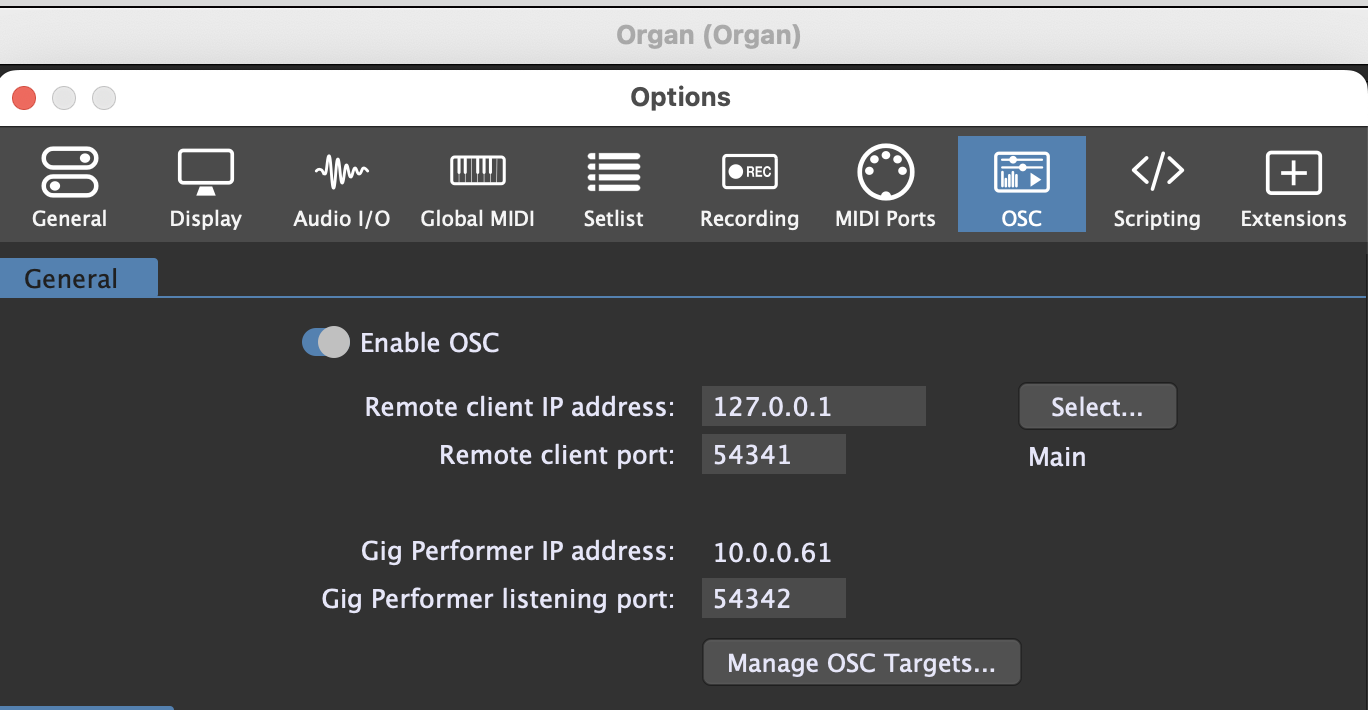Viewport: 1368px width, 710px height.
Task: Click the Select... button
Action: tap(1097, 407)
